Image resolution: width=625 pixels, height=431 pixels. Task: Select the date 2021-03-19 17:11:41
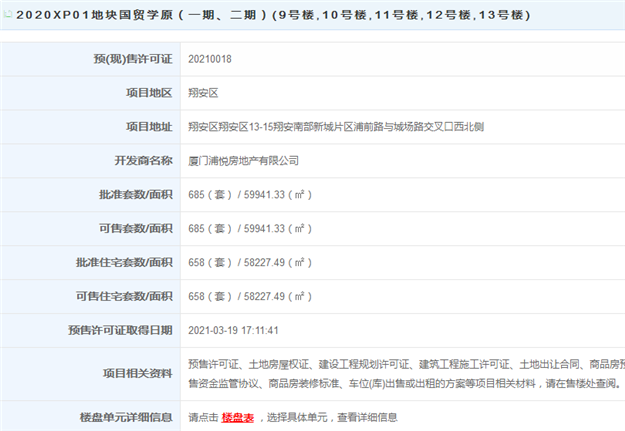coord(233,330)
